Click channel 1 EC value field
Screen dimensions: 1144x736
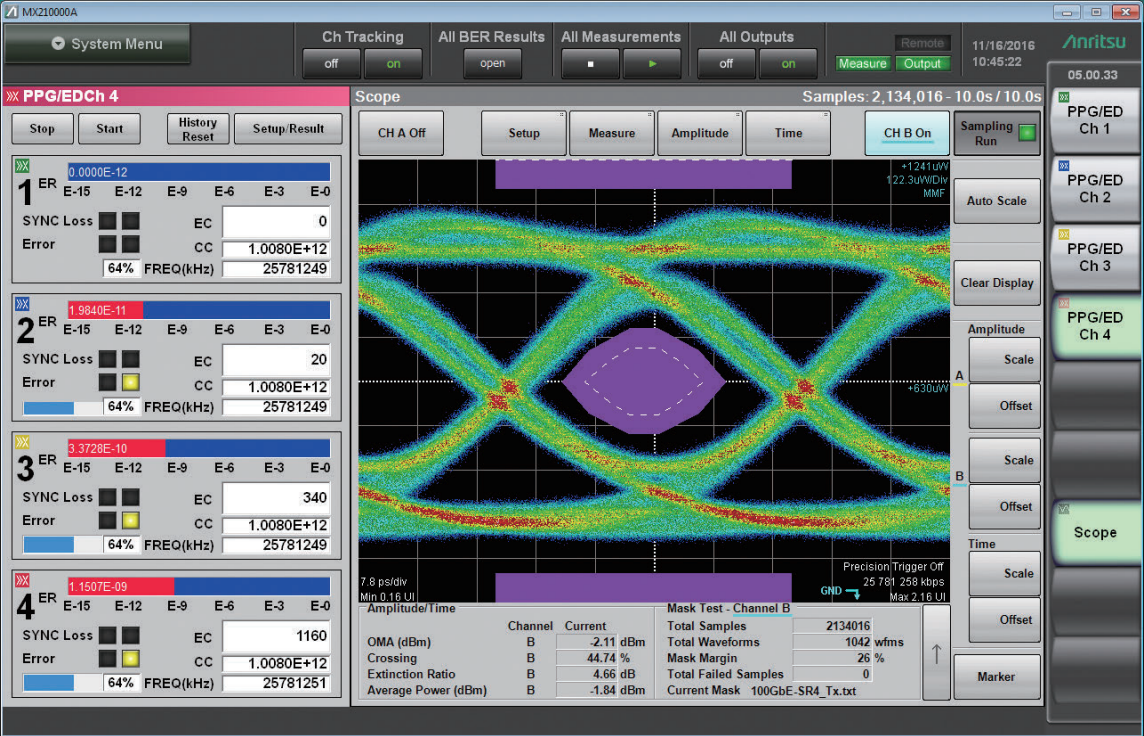click(276, 222)
